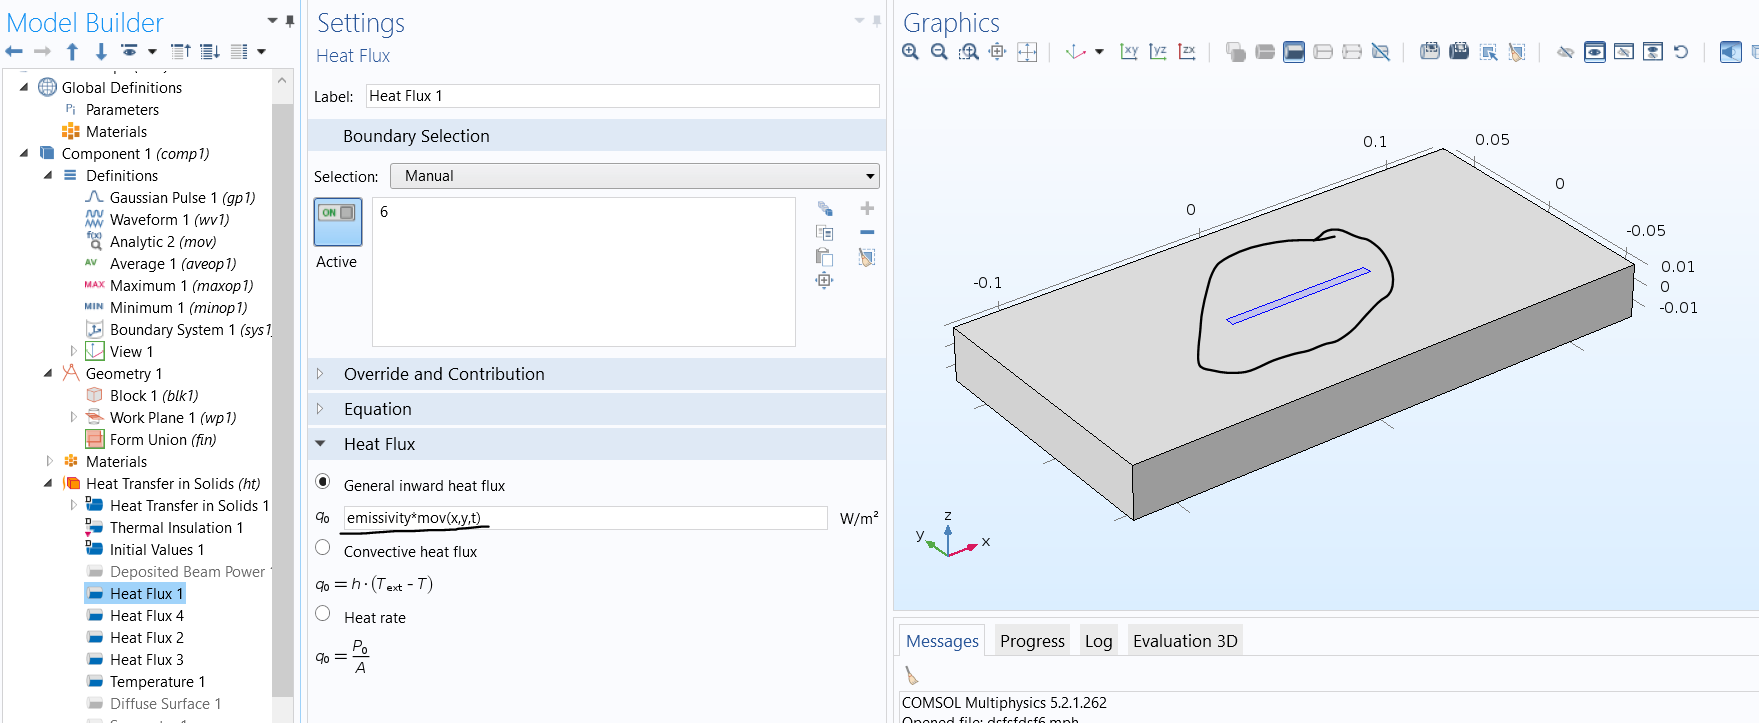Image resolution: width=1759 pixels, height=723 pixels.
Task: Expand the Equation section
Action: point(378,409)
